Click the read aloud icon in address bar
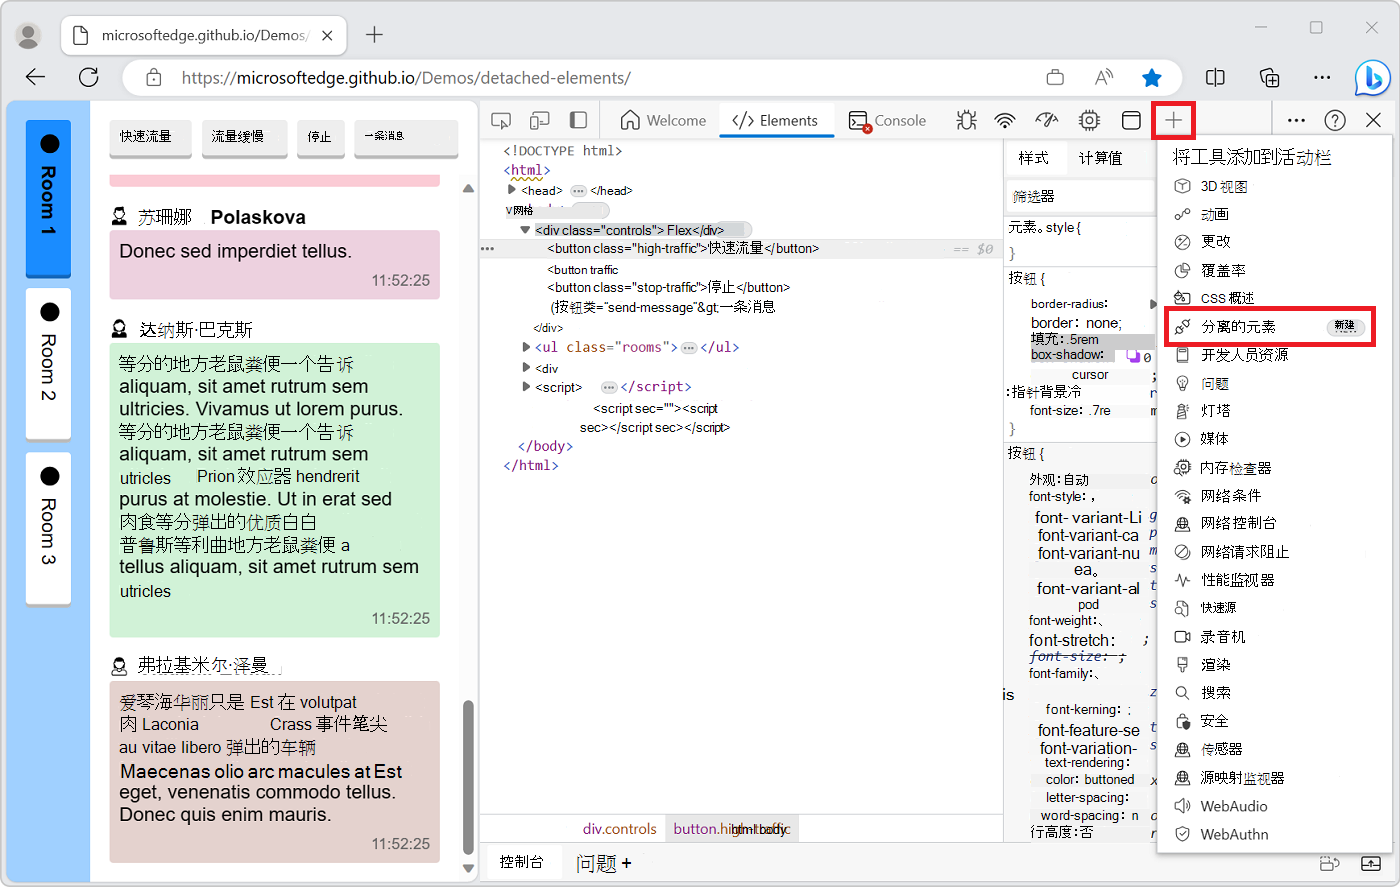This screenshot has width=1400, height=887. click(1104, 78)
